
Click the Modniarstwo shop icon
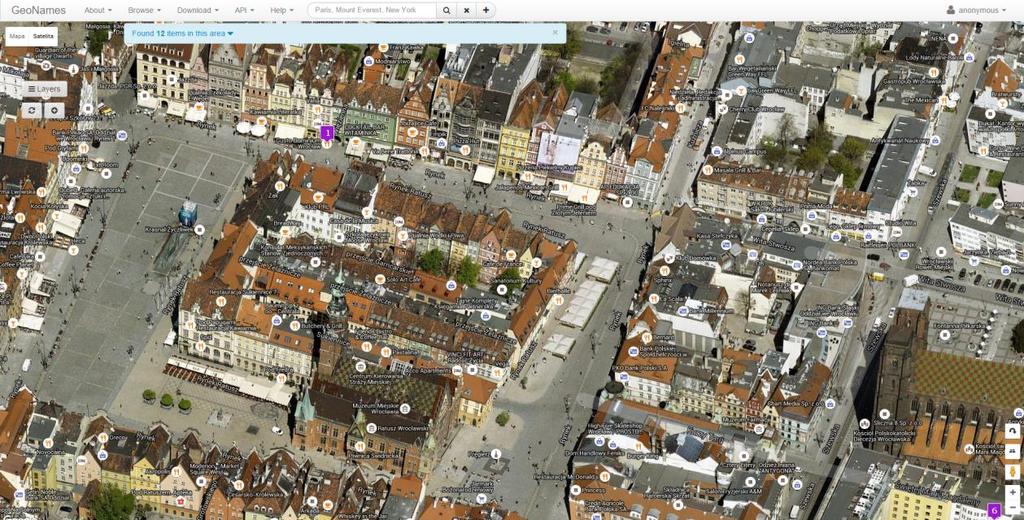tap(368, 60)
